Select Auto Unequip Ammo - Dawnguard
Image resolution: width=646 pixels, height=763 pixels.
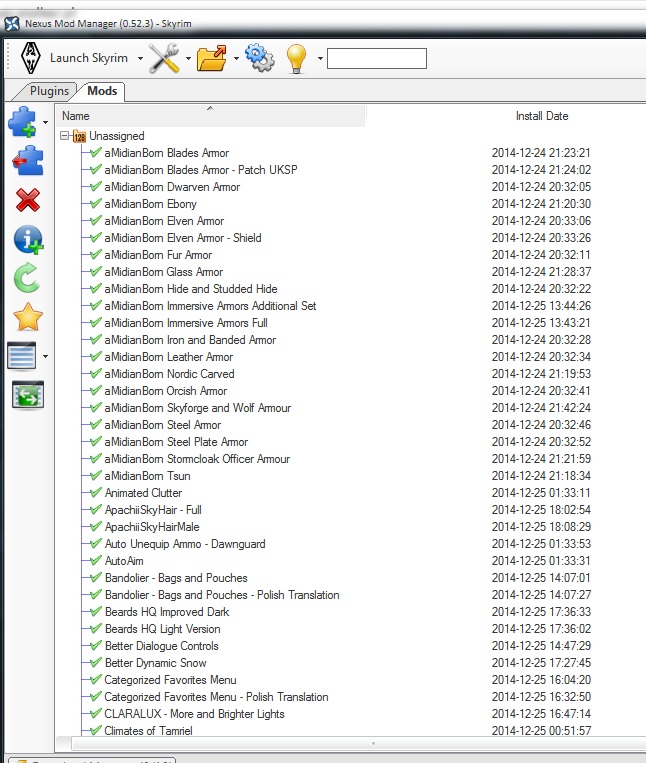pos(185,544)
